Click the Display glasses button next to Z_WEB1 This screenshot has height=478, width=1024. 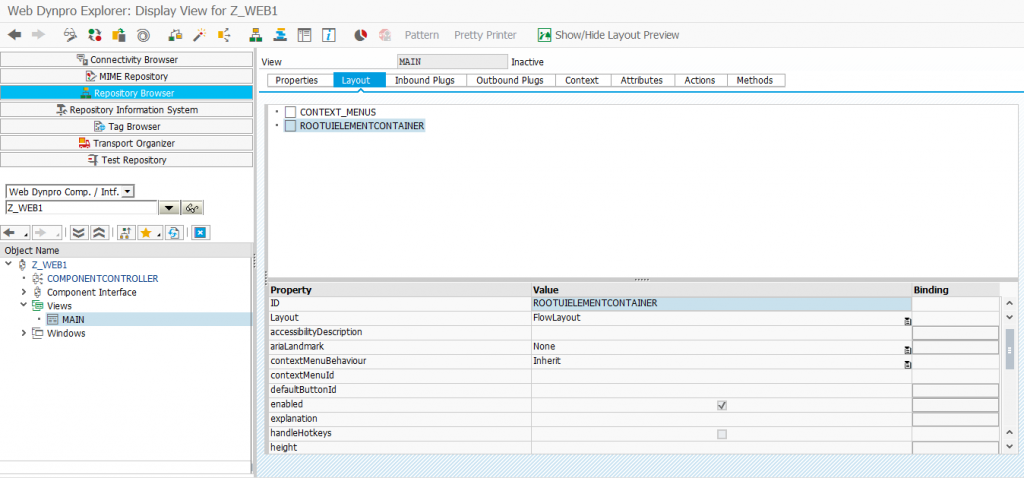point(191,208)
